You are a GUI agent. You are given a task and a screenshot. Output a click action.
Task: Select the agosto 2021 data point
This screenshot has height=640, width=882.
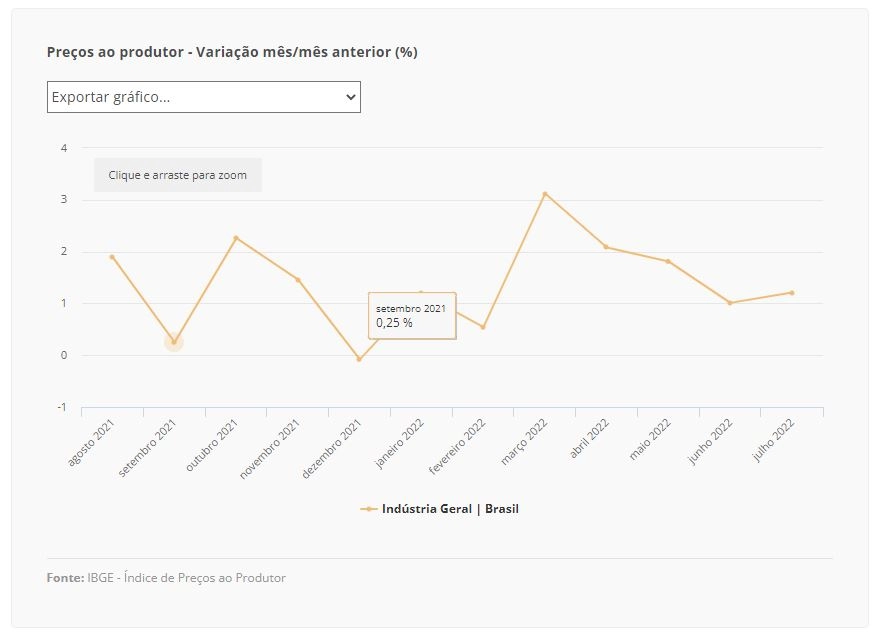point(112,257)
